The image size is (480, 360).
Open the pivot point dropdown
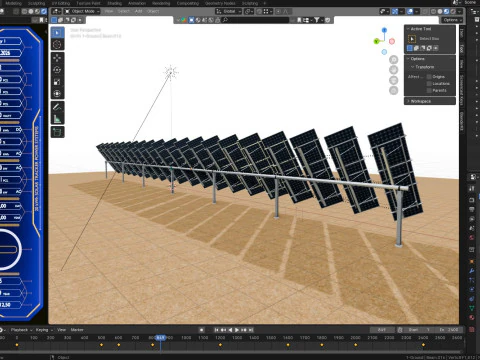[249, 11]
